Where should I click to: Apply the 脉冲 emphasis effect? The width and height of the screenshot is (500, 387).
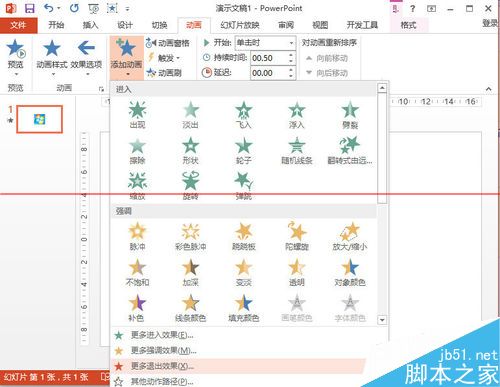[x=137, y=237]
